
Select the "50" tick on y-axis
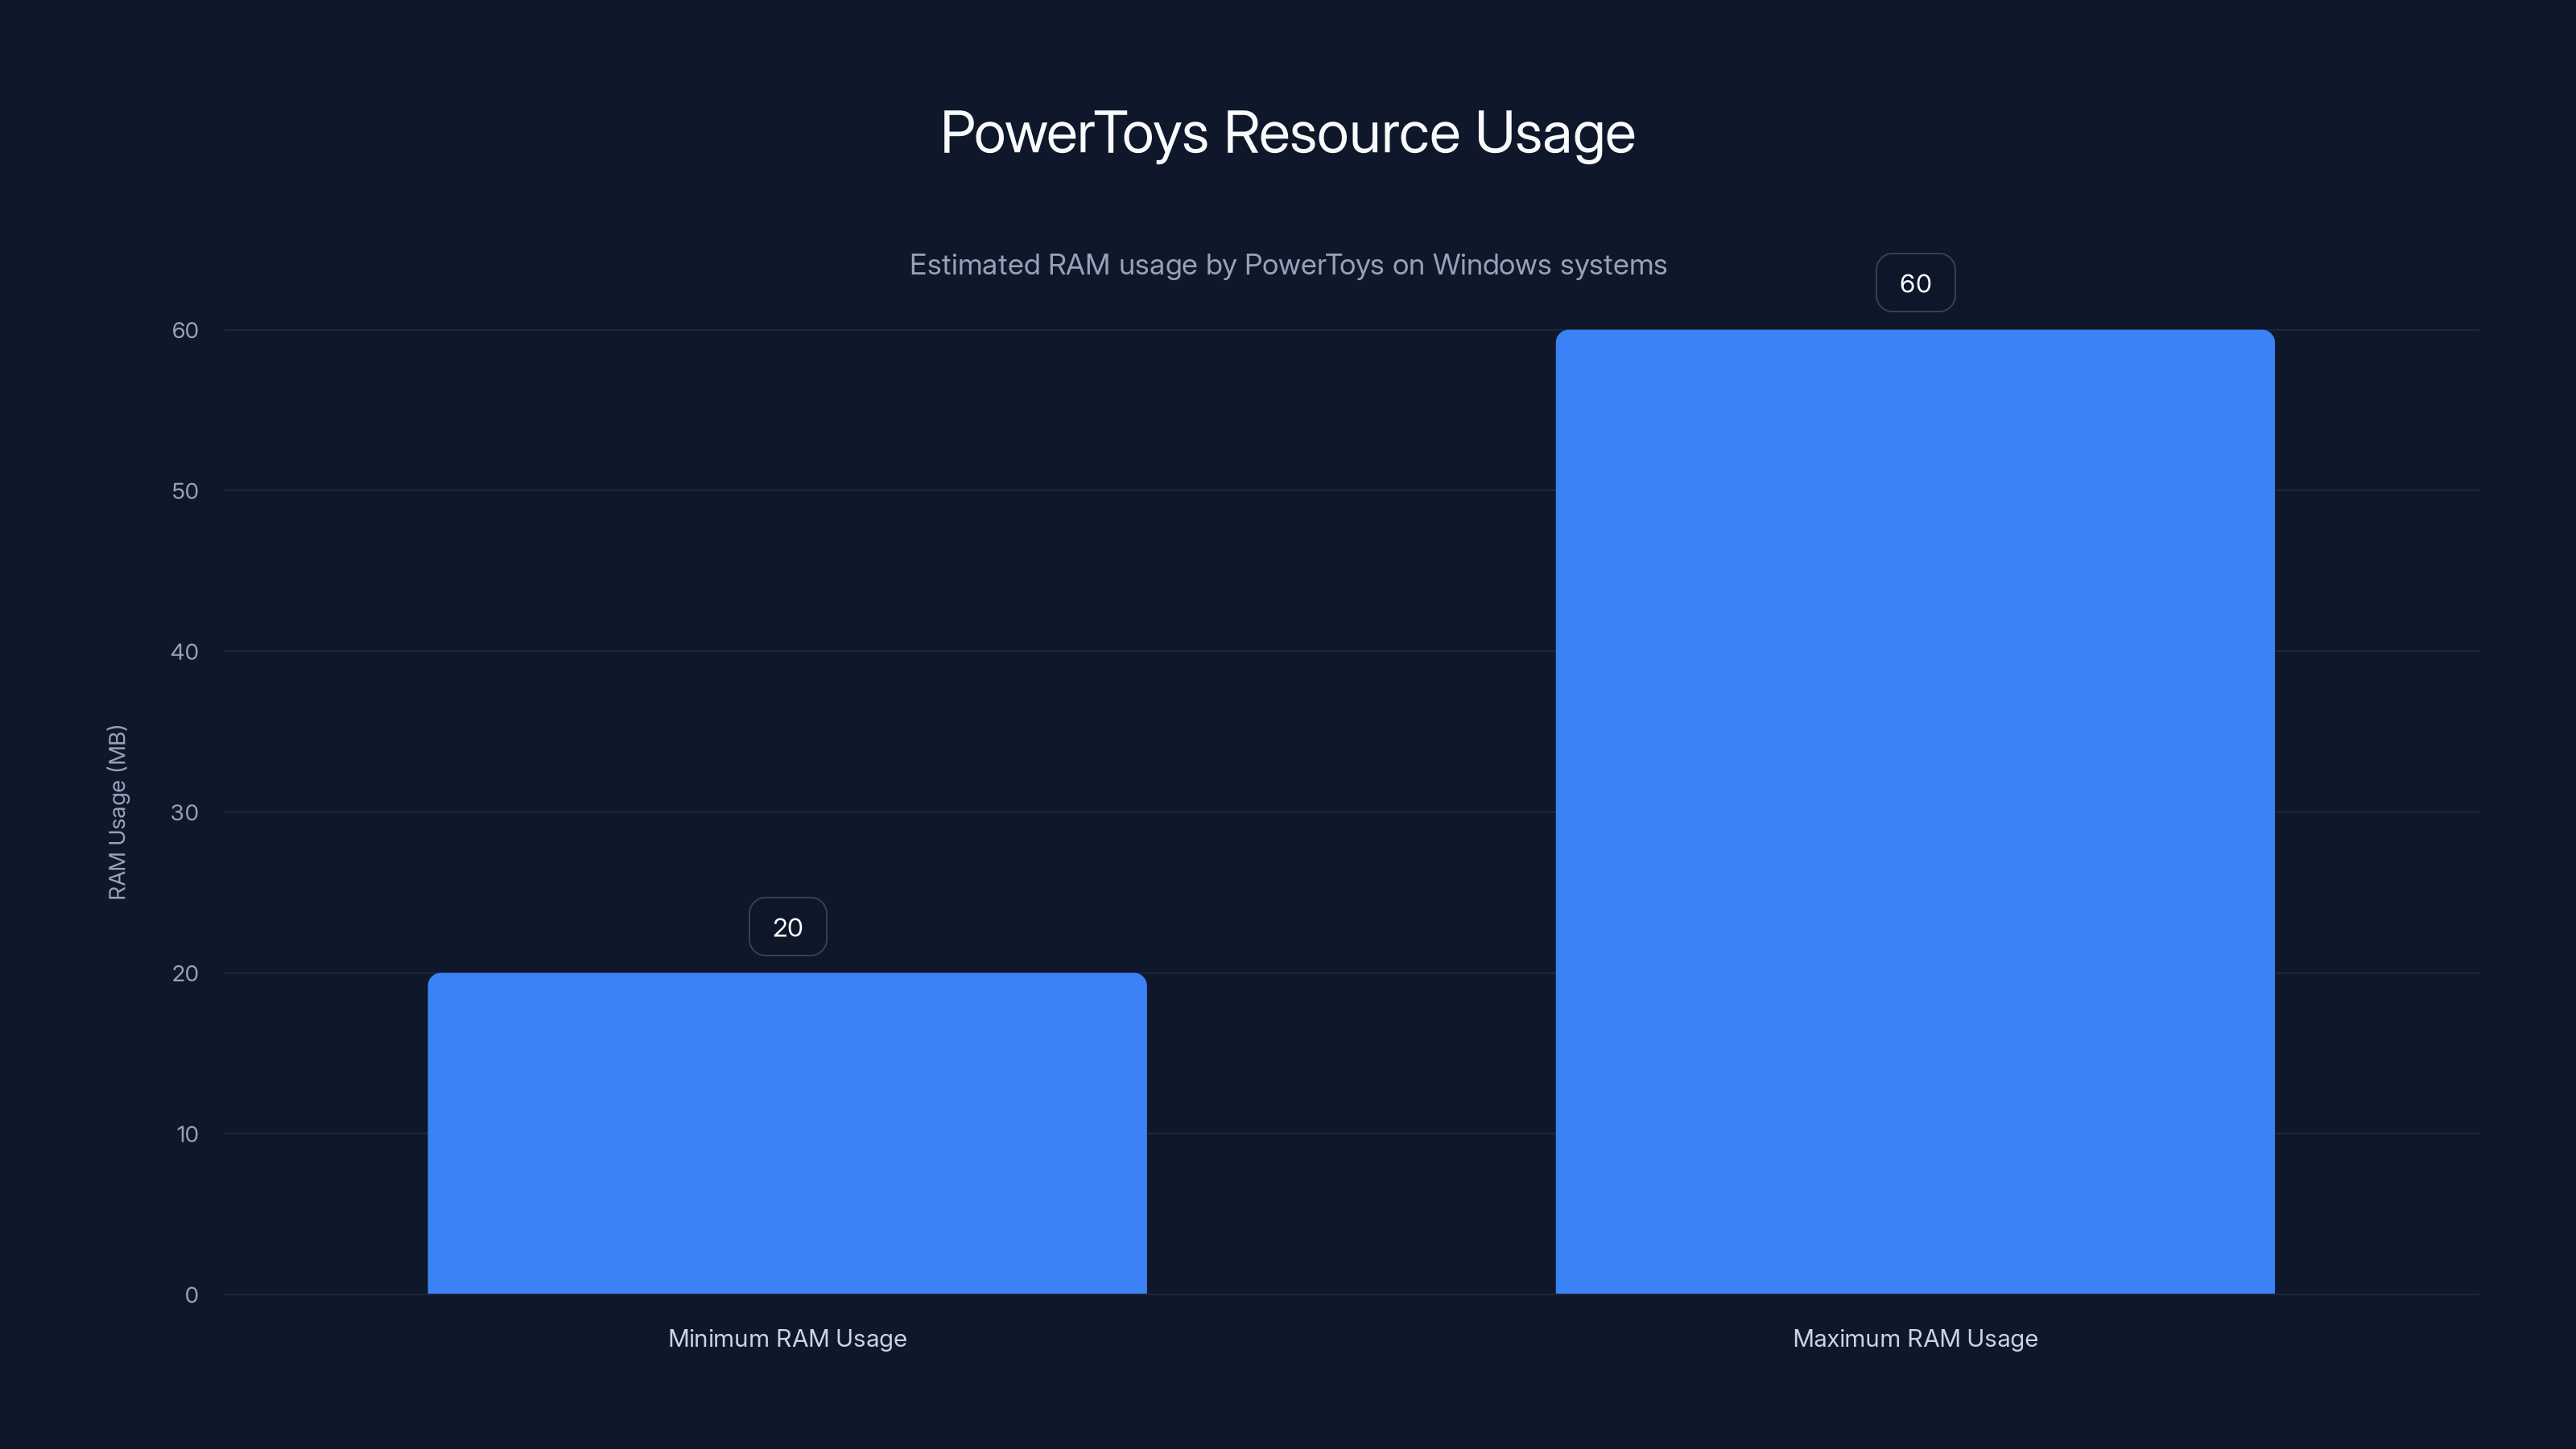184,490
